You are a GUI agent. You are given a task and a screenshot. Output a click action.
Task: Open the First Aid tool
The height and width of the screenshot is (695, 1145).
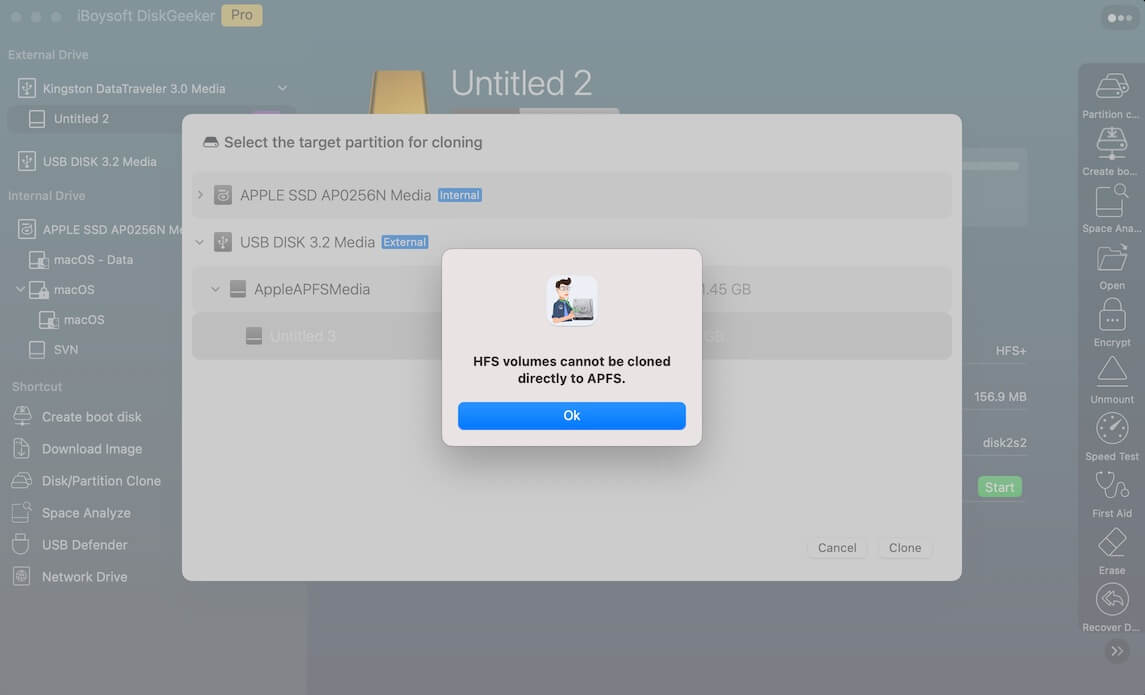point(1112,486)
